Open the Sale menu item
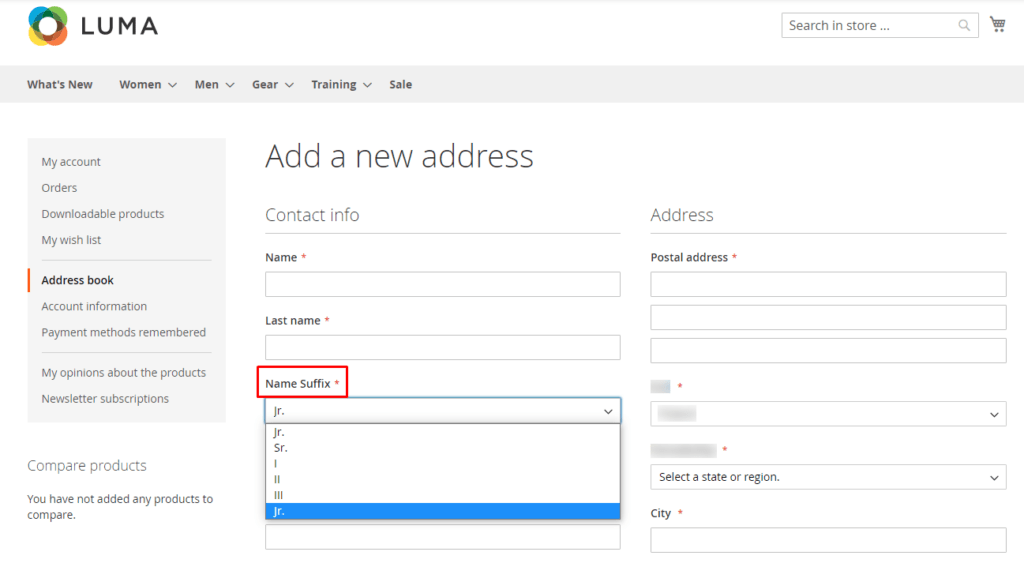This screenshot has width=1024, height=563. [x=400, y=85]
